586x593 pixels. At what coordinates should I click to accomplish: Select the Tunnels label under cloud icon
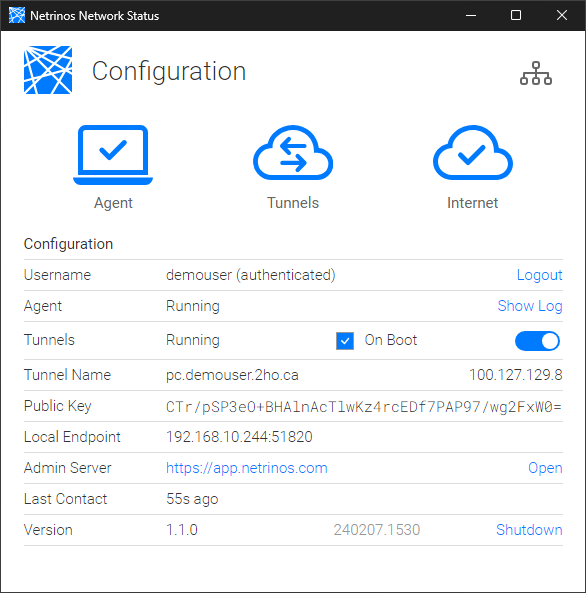click(x=293, y=203)
